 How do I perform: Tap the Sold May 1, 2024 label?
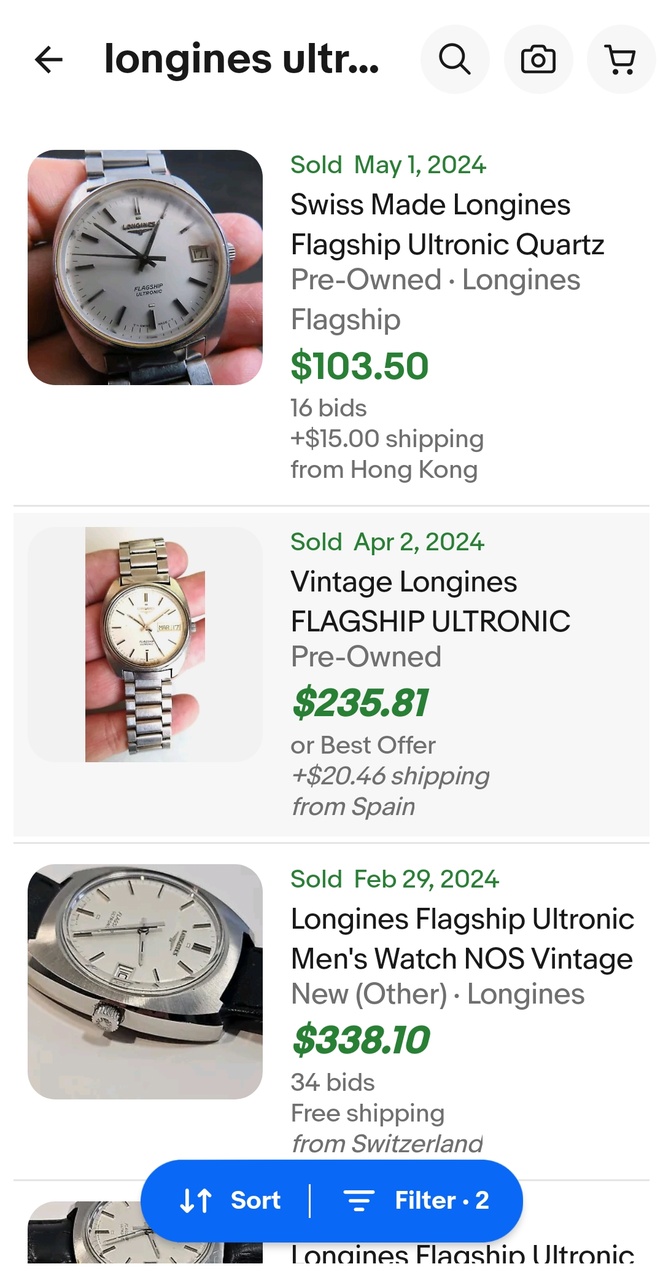point(388,165)
